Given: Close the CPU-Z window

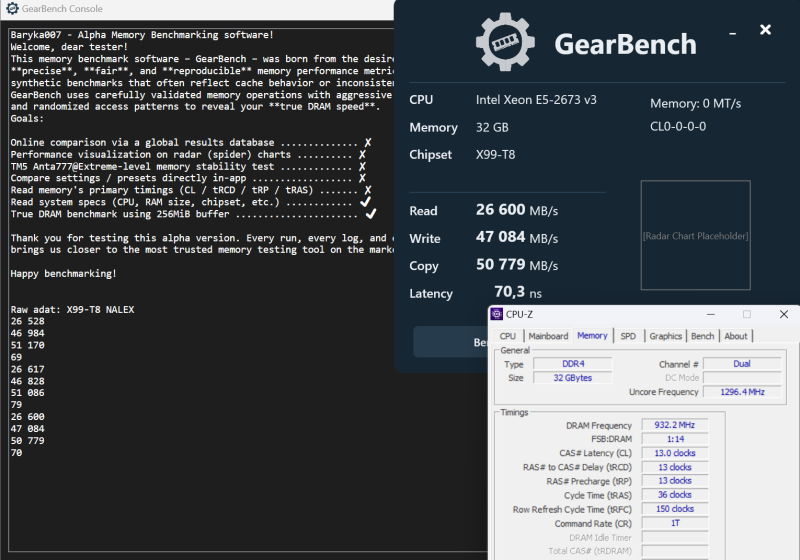Looking at the screenshot, I should [784, 314].
